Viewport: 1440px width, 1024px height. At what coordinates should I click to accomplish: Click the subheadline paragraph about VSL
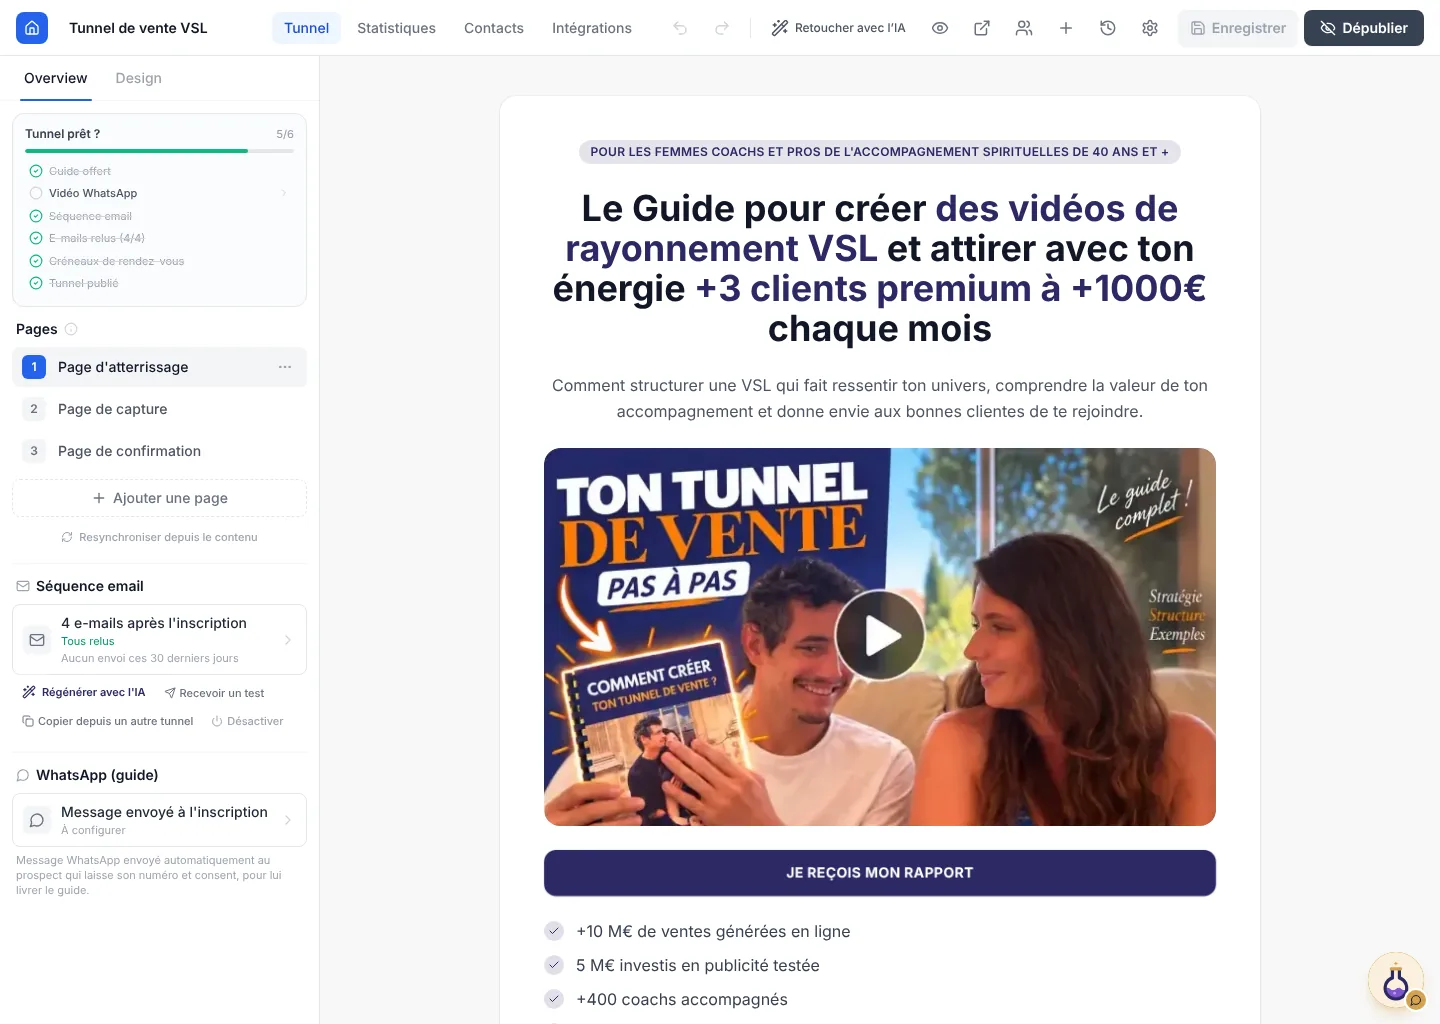click(x=880, y=398)
